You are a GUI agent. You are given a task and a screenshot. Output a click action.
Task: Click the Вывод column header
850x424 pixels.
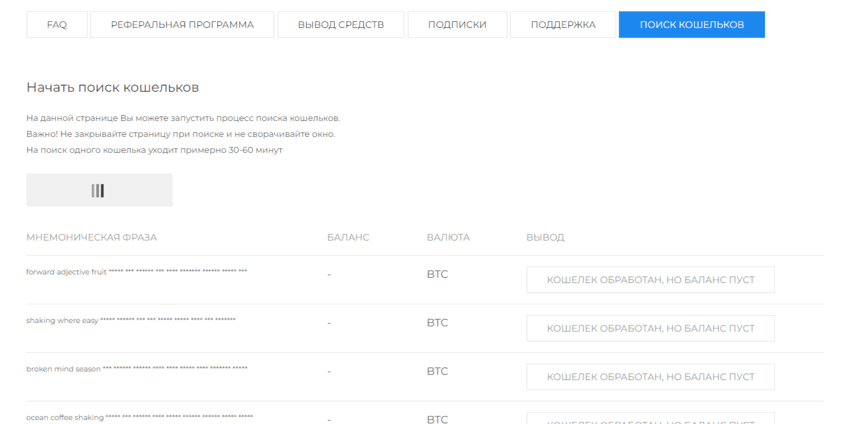pyautogui.click(x=545, y=238)
